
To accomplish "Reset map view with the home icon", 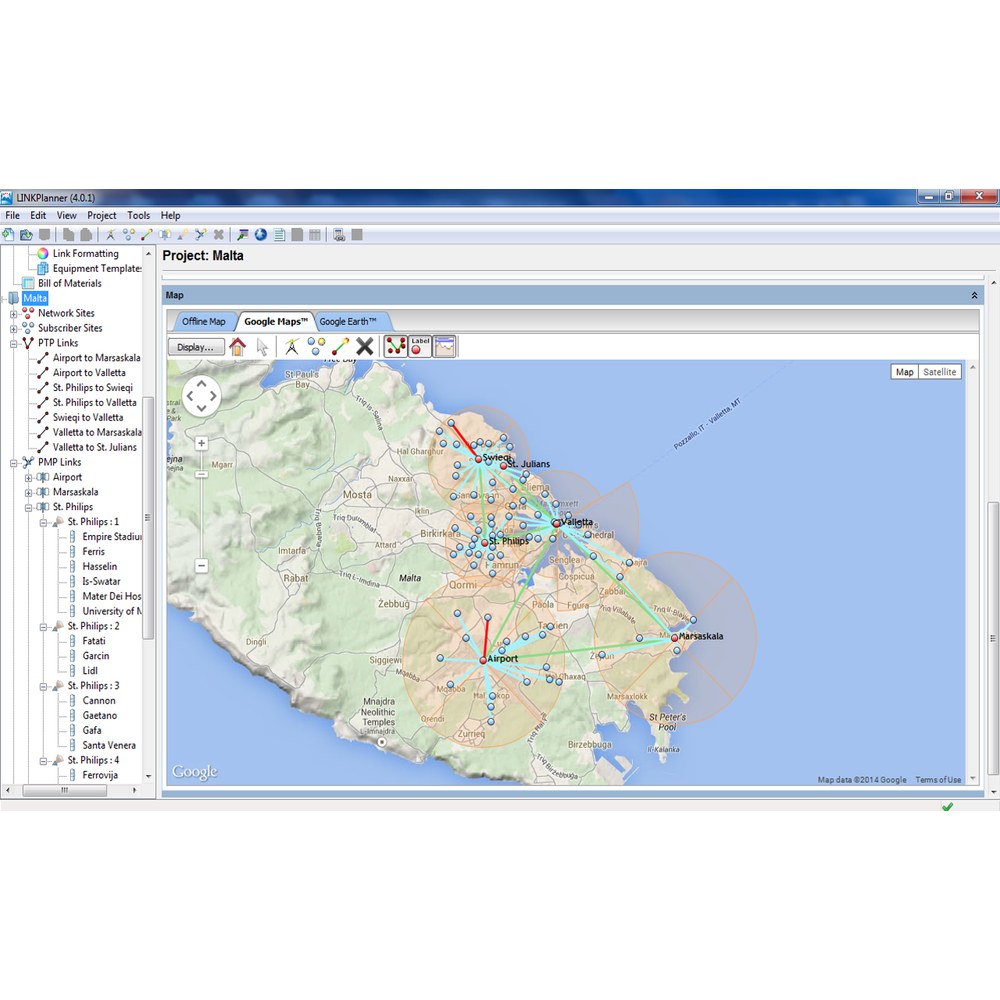I will [x=237, y=346].
